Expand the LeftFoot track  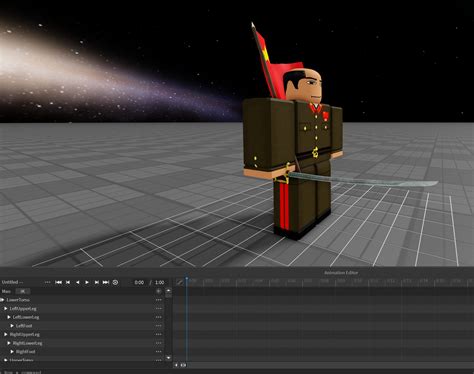click(x=12, y=326)
